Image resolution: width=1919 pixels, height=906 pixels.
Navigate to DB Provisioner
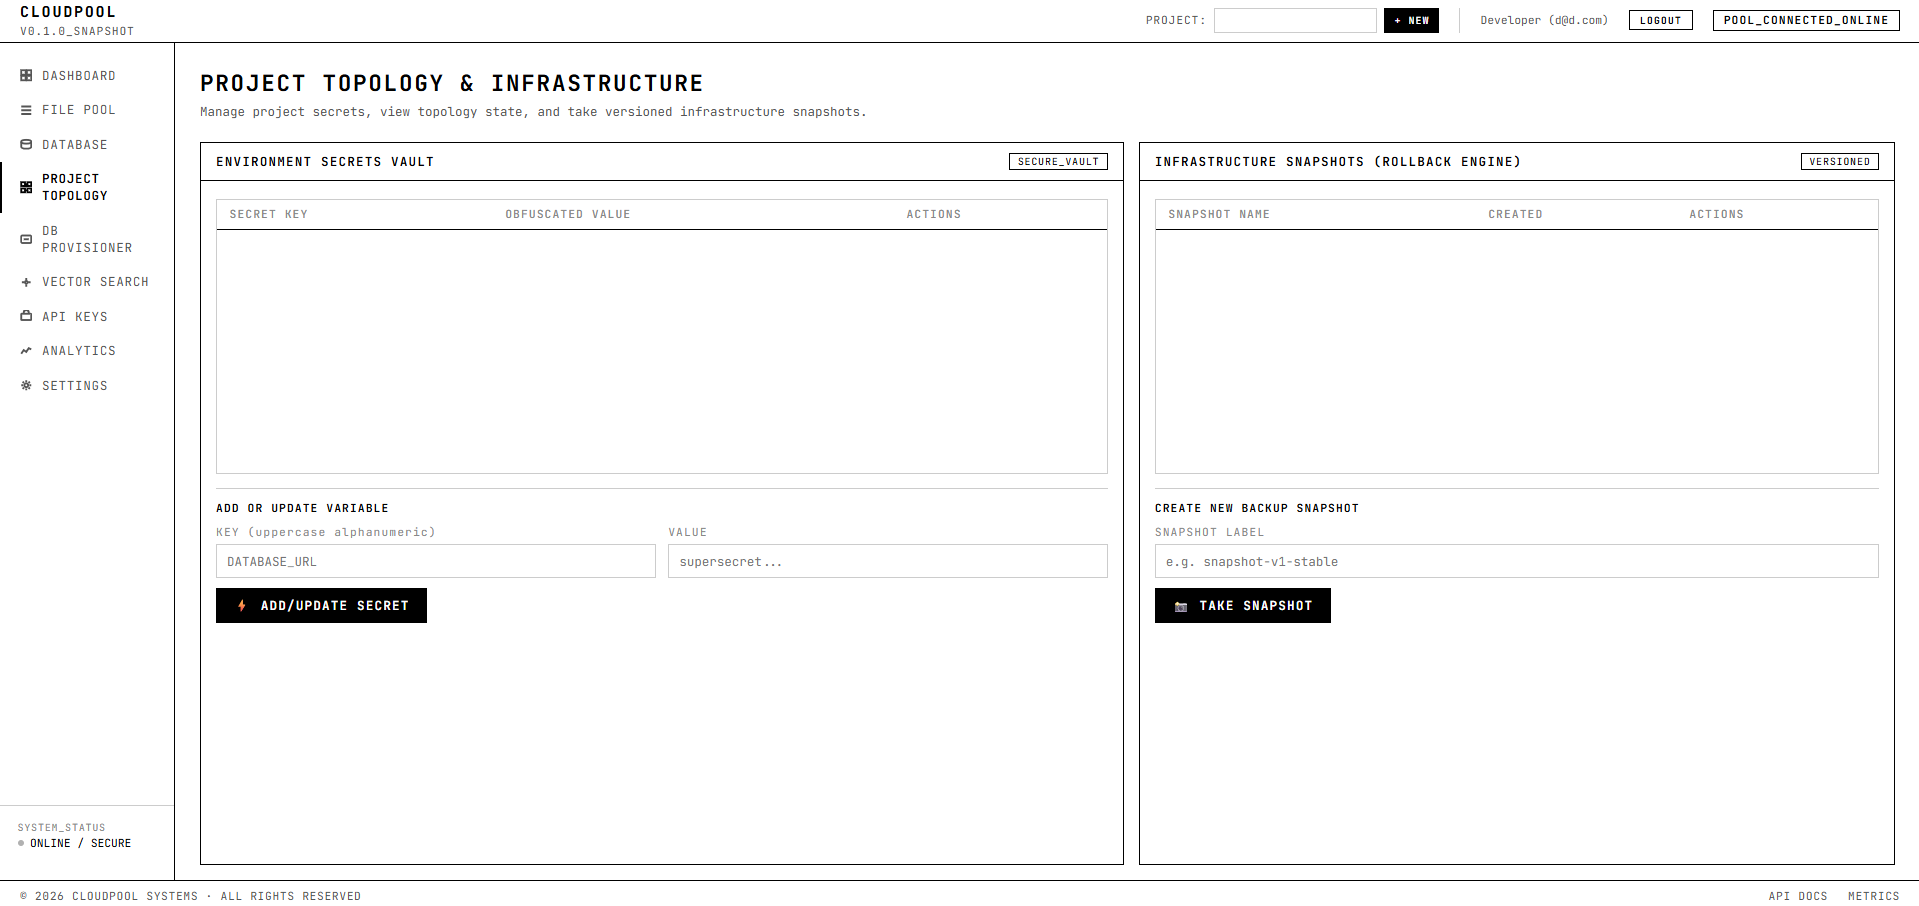click(87, 239)
